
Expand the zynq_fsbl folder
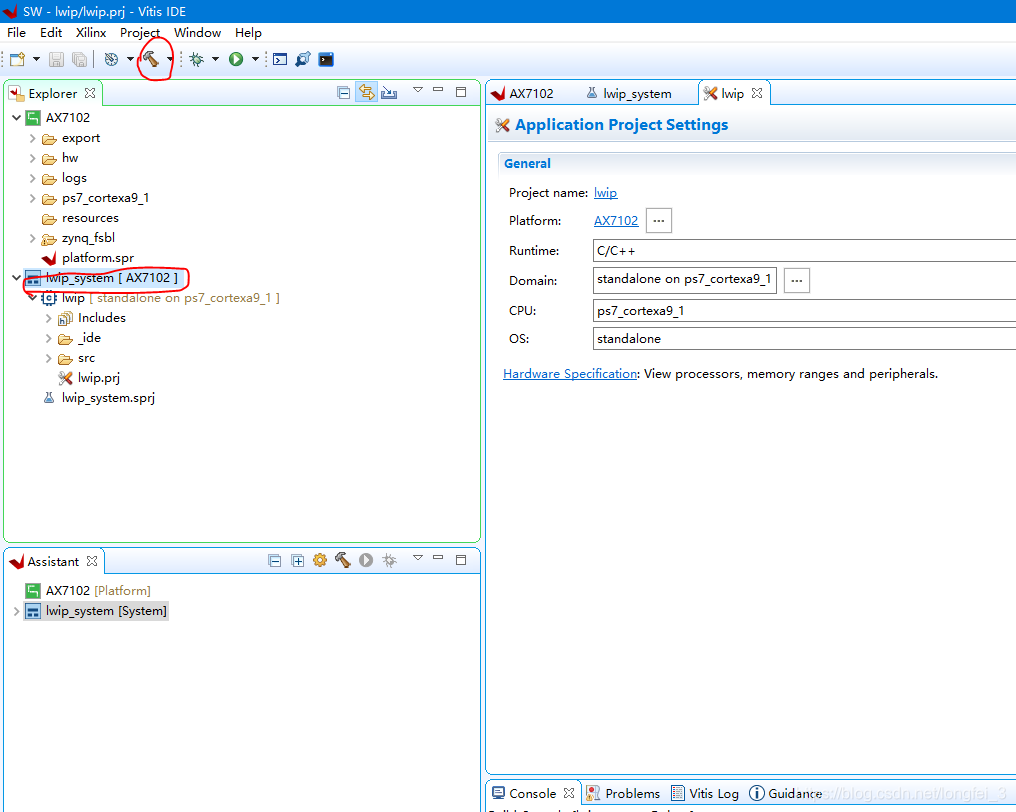click(32, 238)
